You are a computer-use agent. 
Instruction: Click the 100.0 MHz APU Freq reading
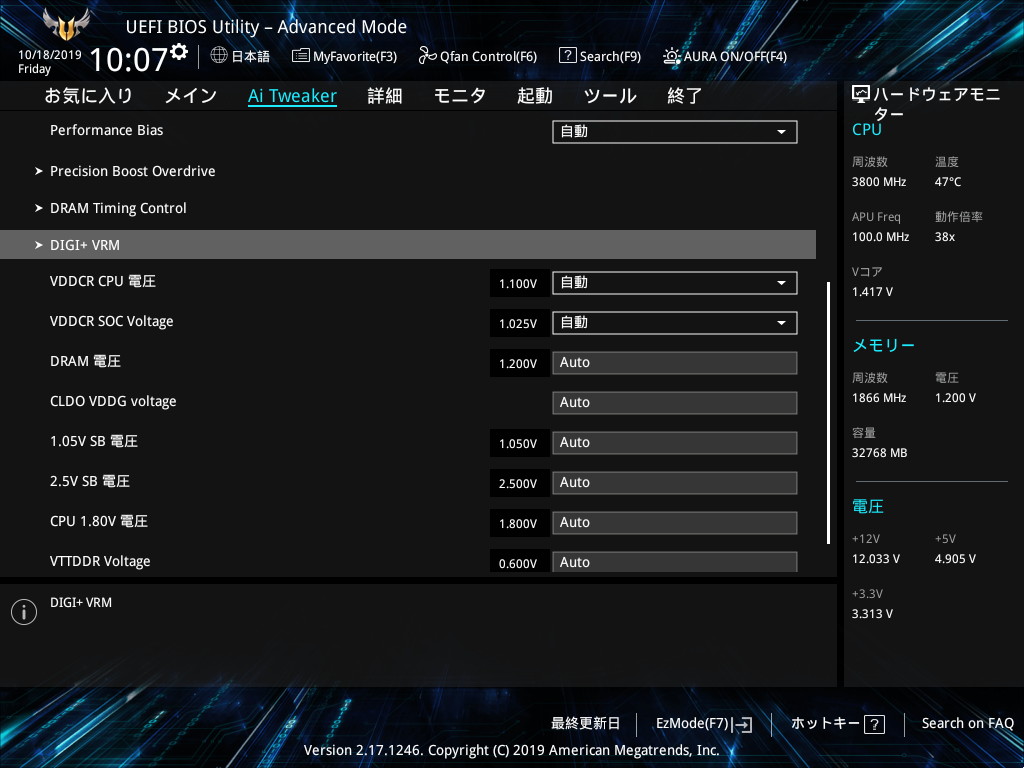click(880, 237)
